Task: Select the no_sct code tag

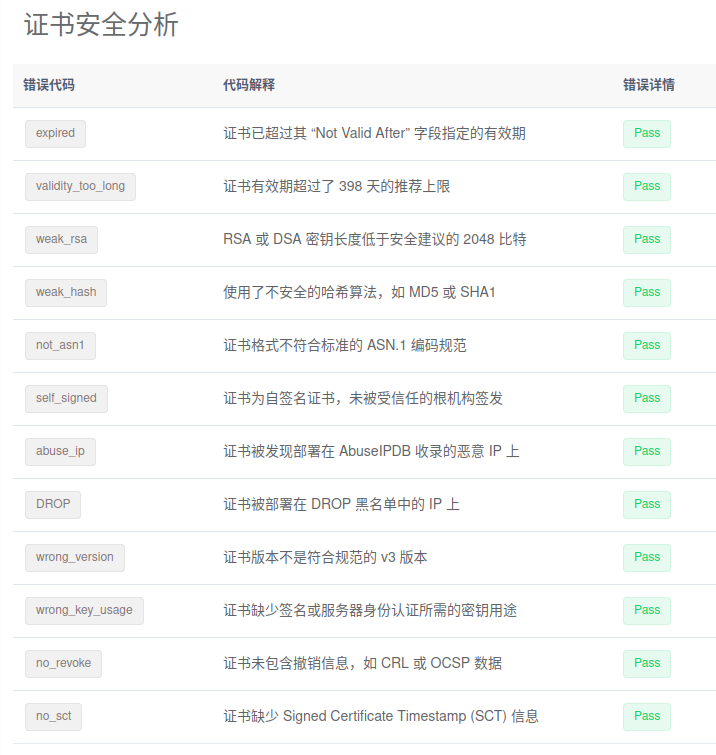Action: [54, 716]
